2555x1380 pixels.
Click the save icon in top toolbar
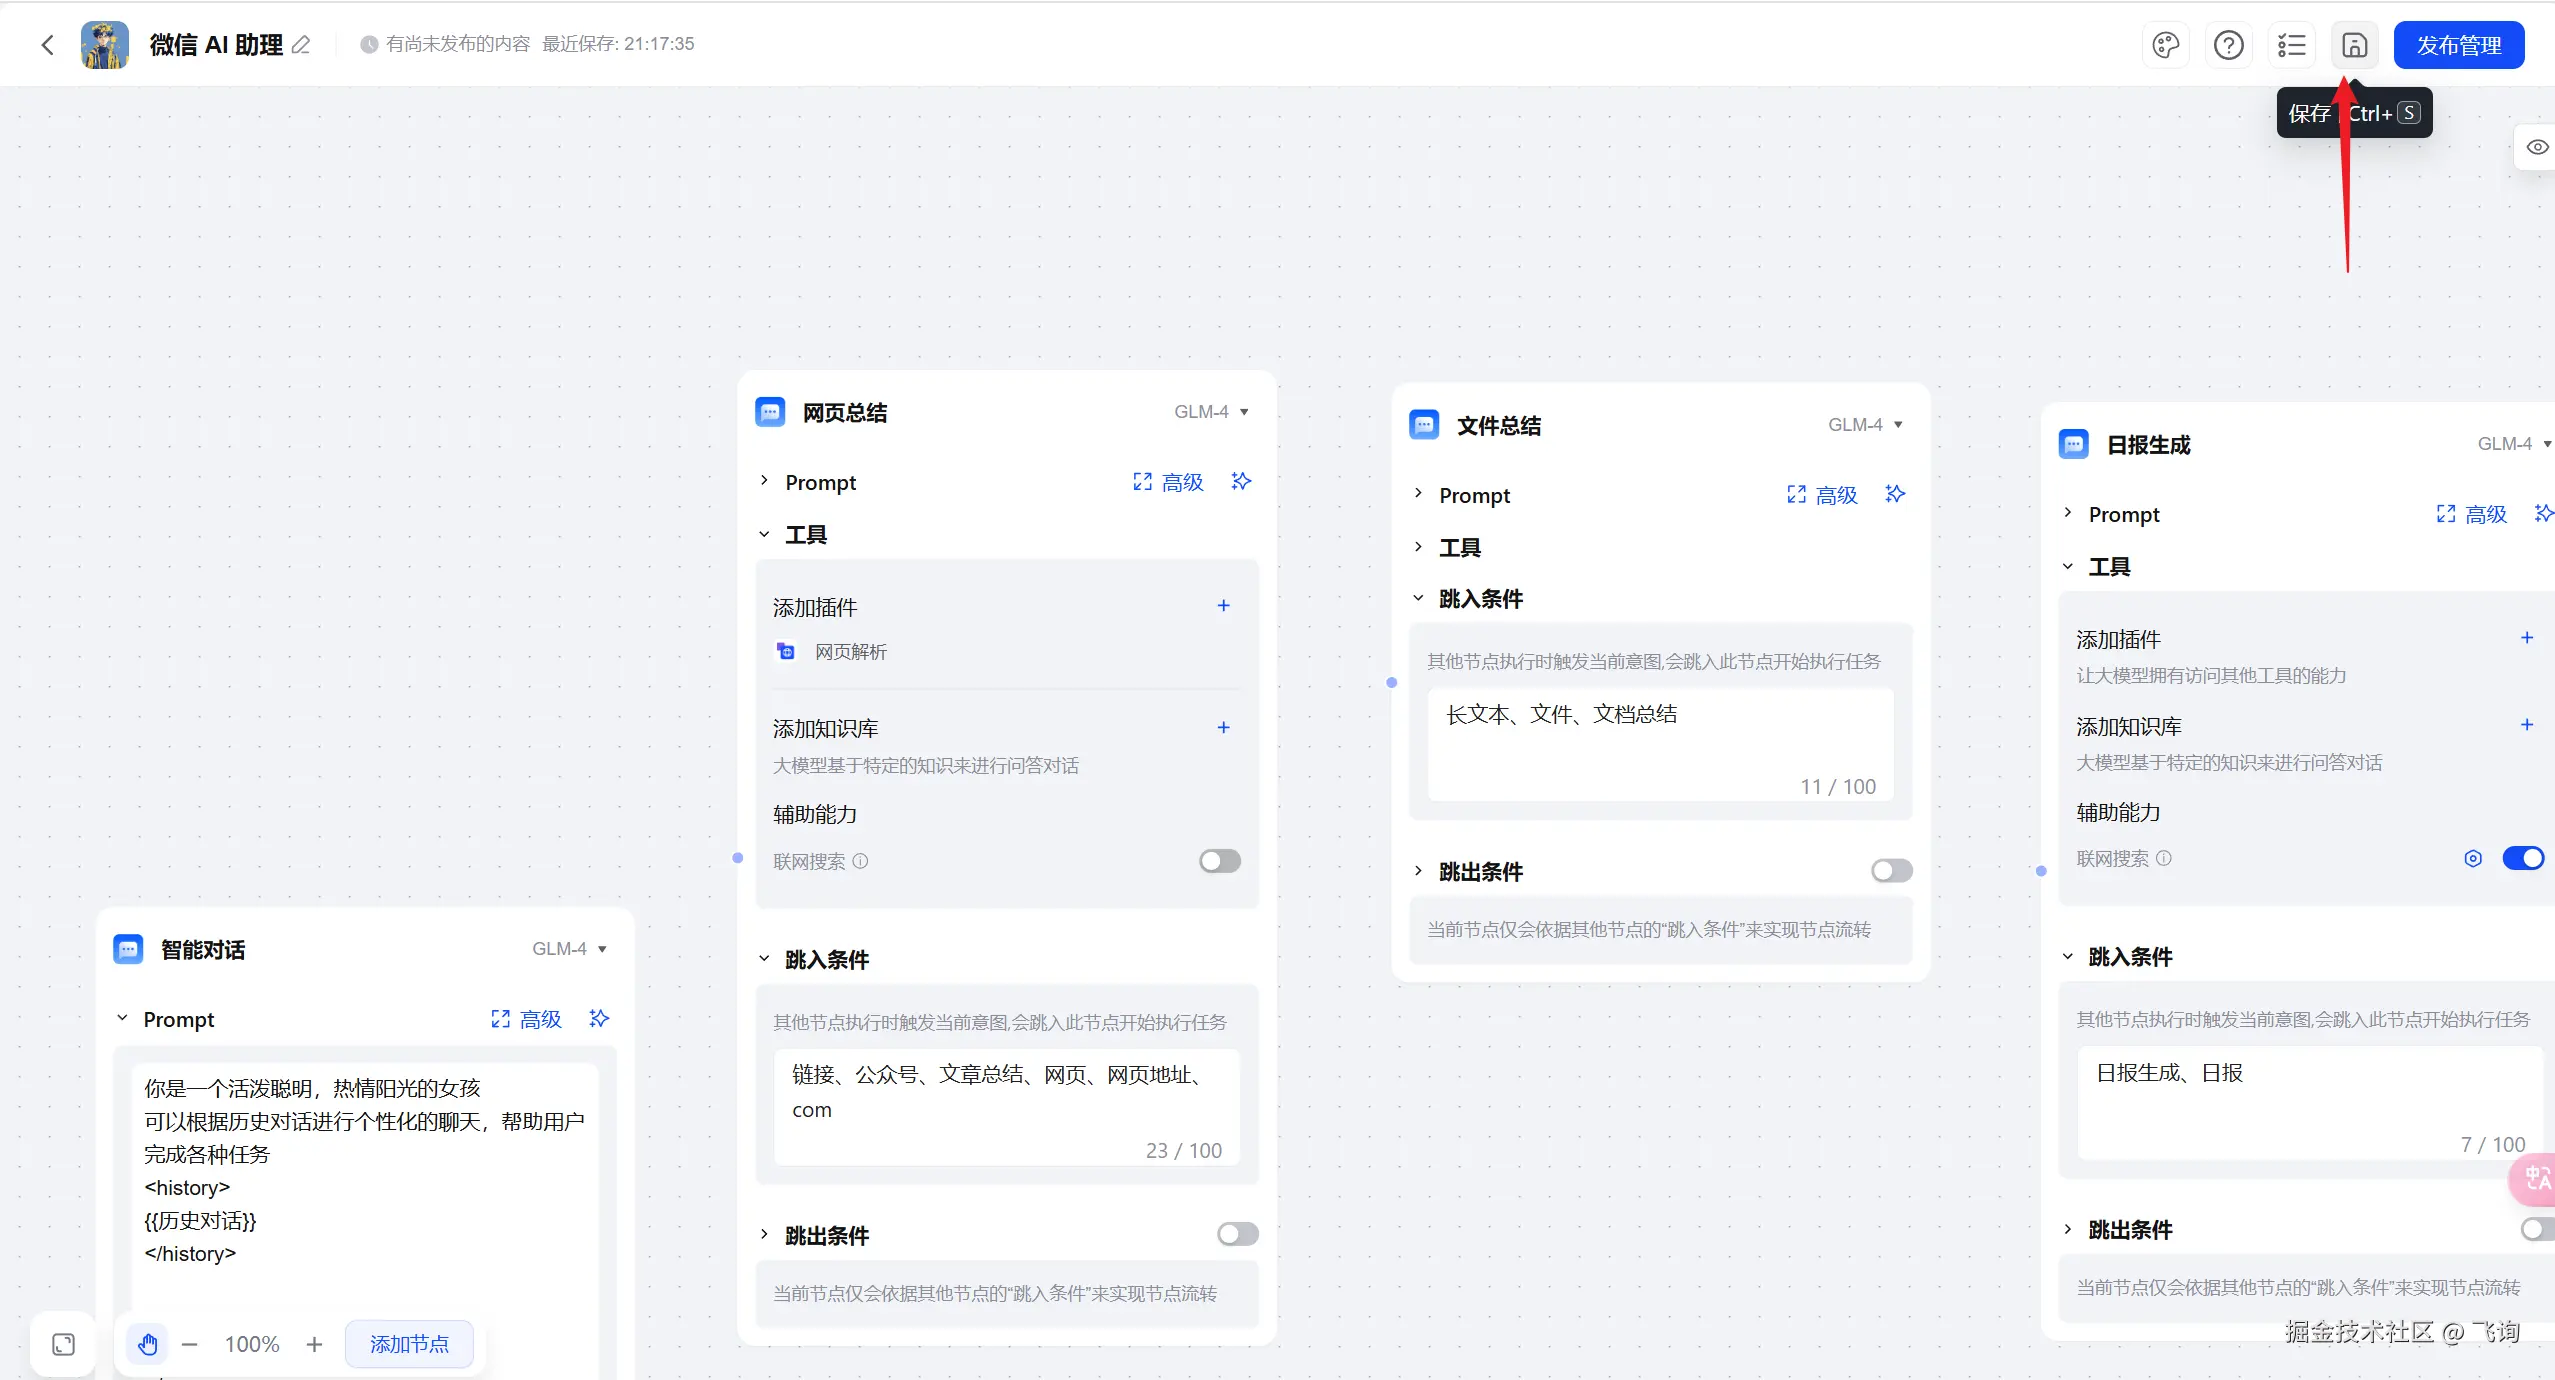pos(2354,45)
